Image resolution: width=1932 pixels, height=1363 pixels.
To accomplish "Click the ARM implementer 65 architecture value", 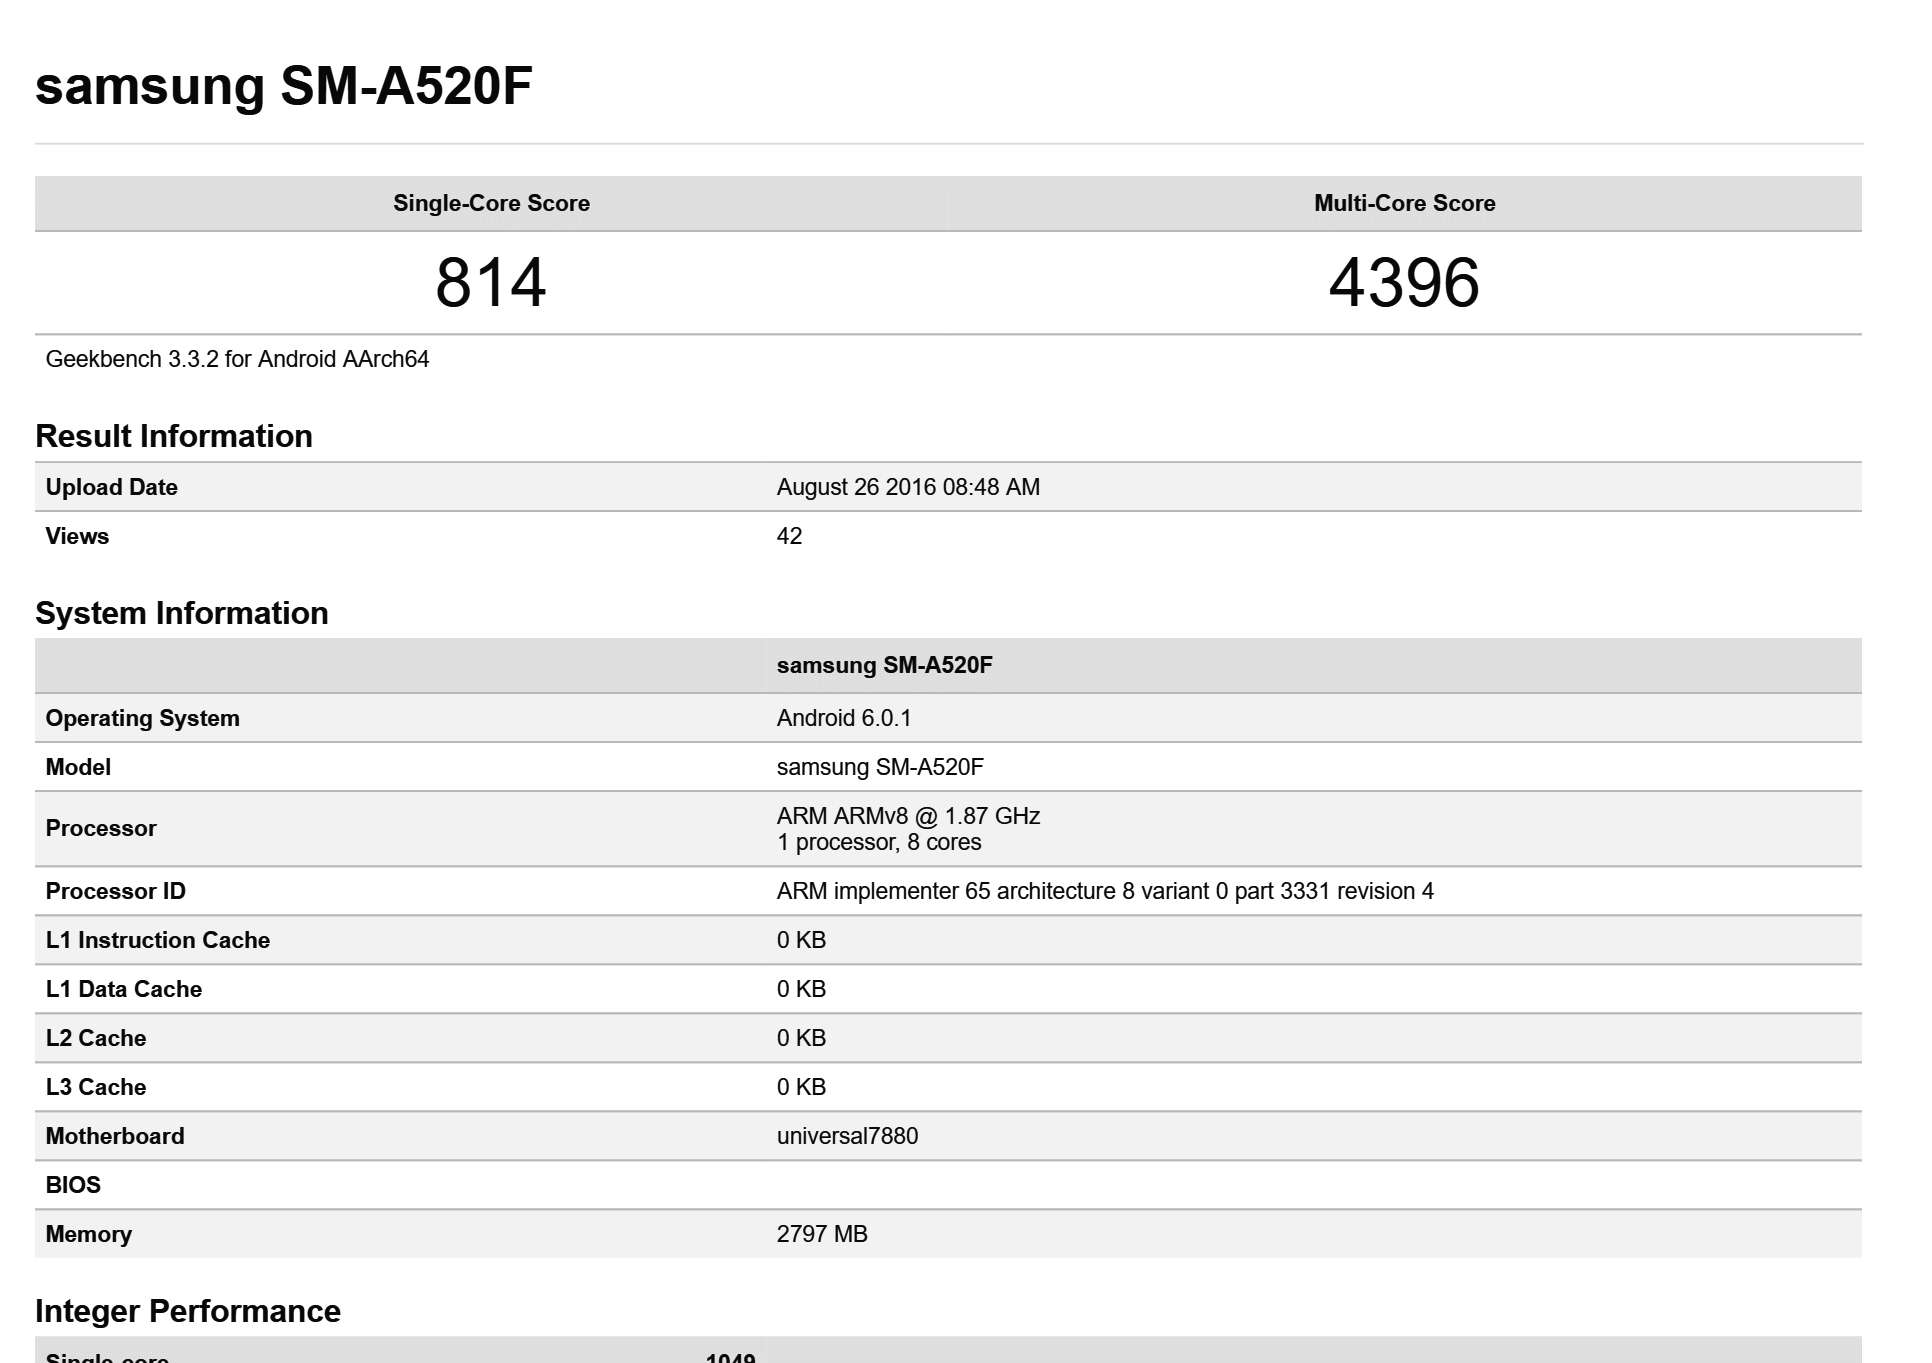I will click(x=1105, y=891).
